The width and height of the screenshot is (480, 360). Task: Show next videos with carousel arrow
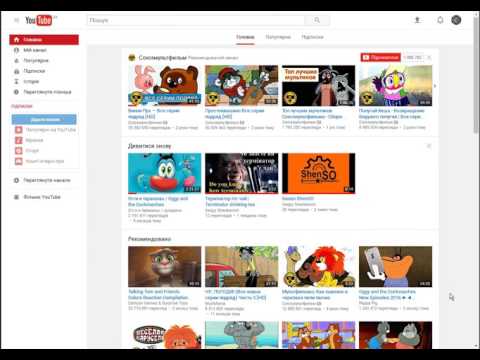click(x=435, y=86)
